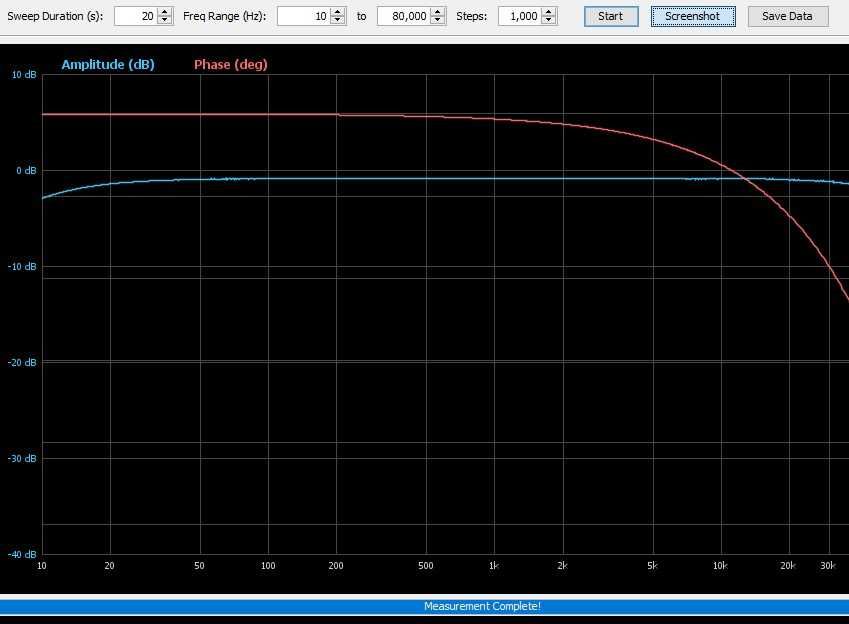Focus the end frequency field showing 80,000
Image resolution: width=849 pixels, height=624 pixels.
coord(404,16)
